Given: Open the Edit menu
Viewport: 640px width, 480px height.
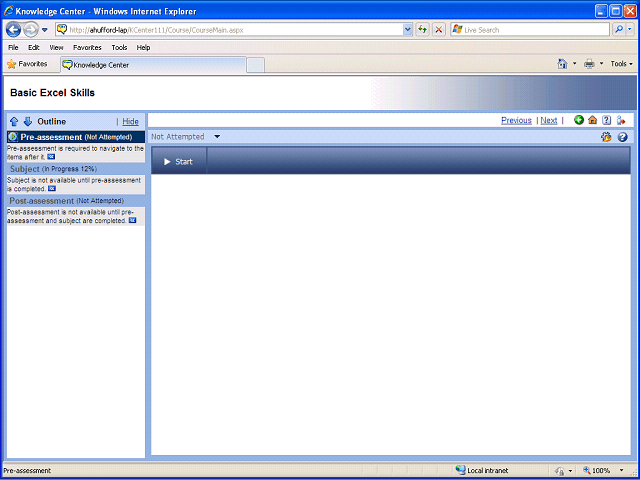Looking at the screenshot, I should 33,47.
